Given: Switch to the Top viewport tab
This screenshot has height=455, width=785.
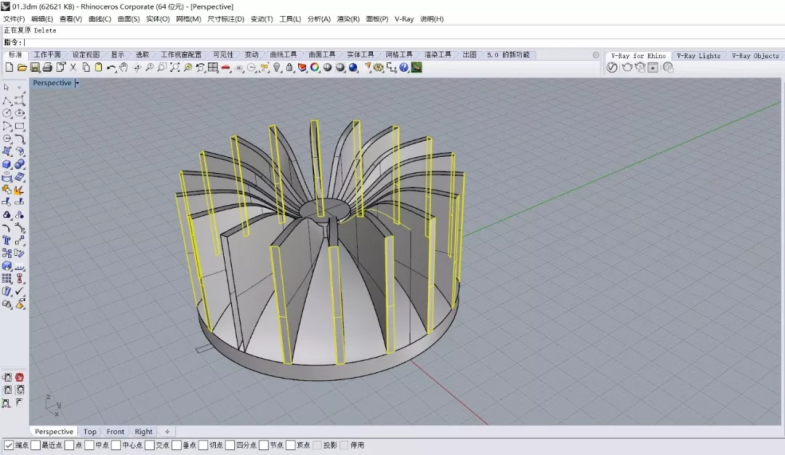Looking at the screenshot, I should pos(90,432).
